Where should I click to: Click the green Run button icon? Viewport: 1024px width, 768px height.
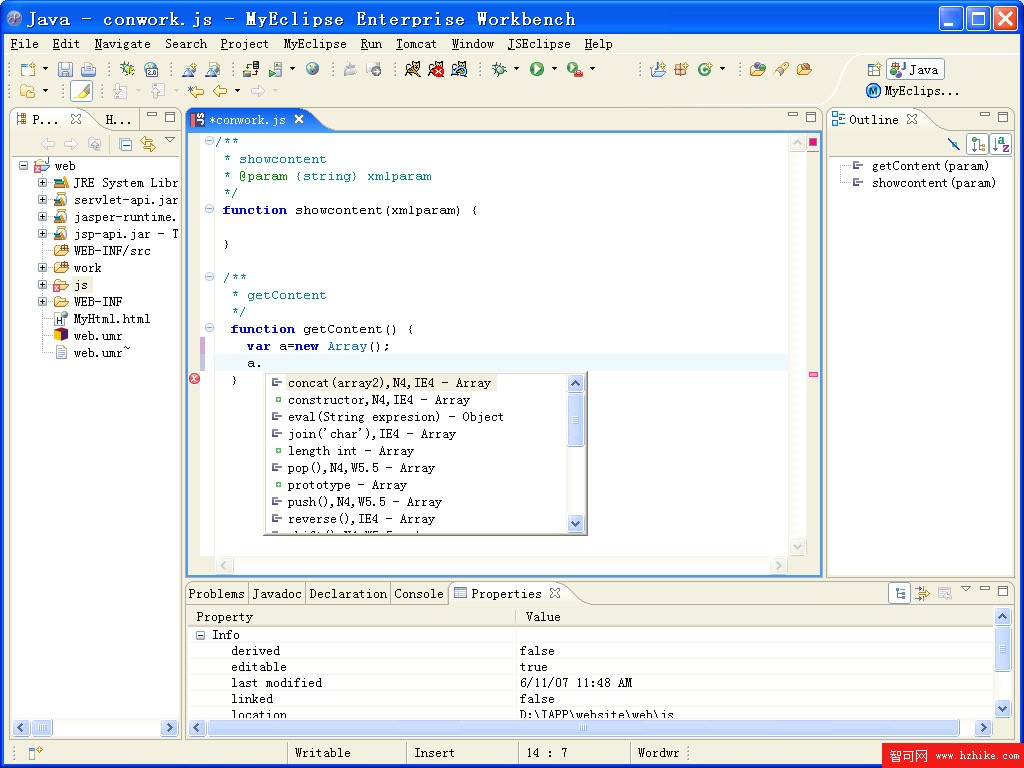pyautogui.click(x=537, y=69)
